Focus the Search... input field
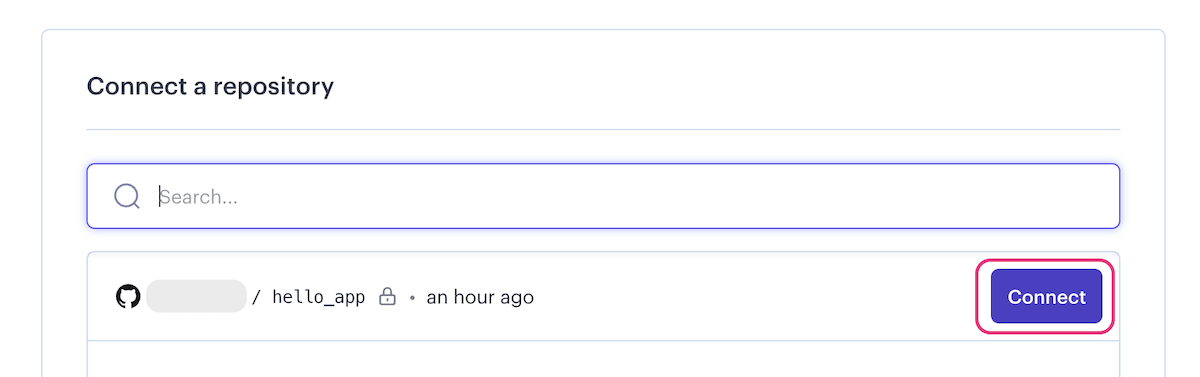This screenshot has width=1200, height=377. pos(603,196)
